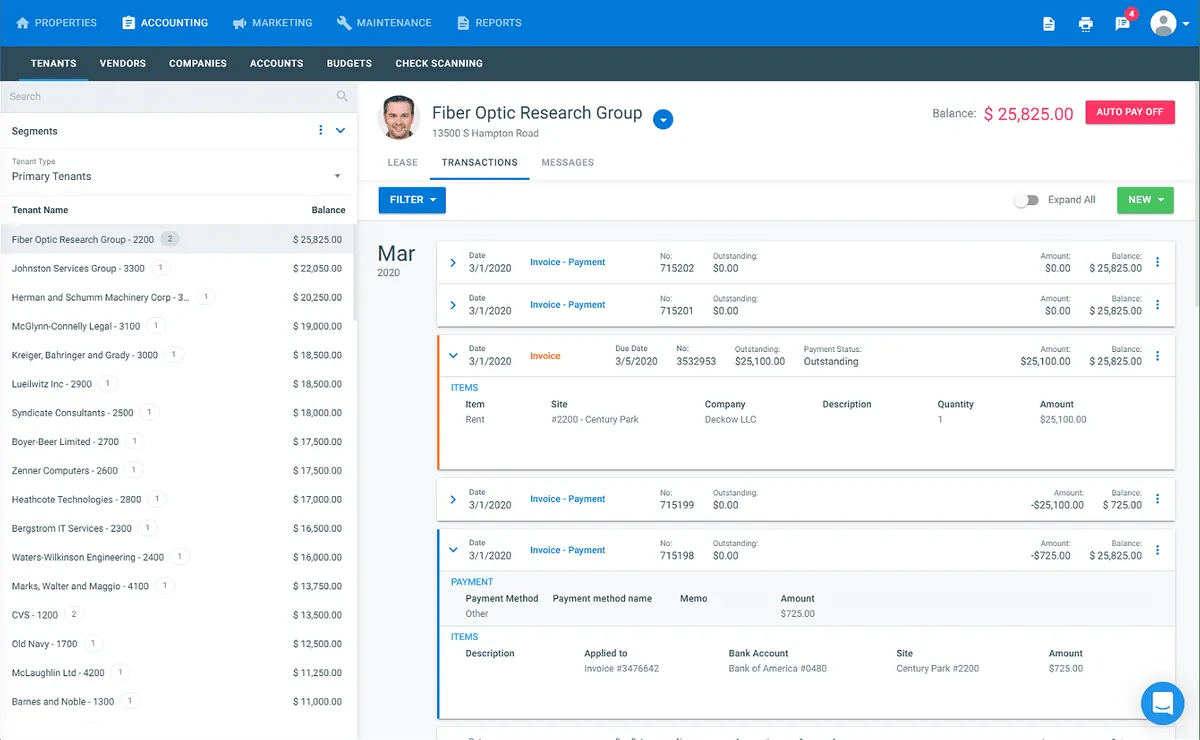
Task: Switch to the Lease tab
Action: pyautogui.click(x=402, y=162)
